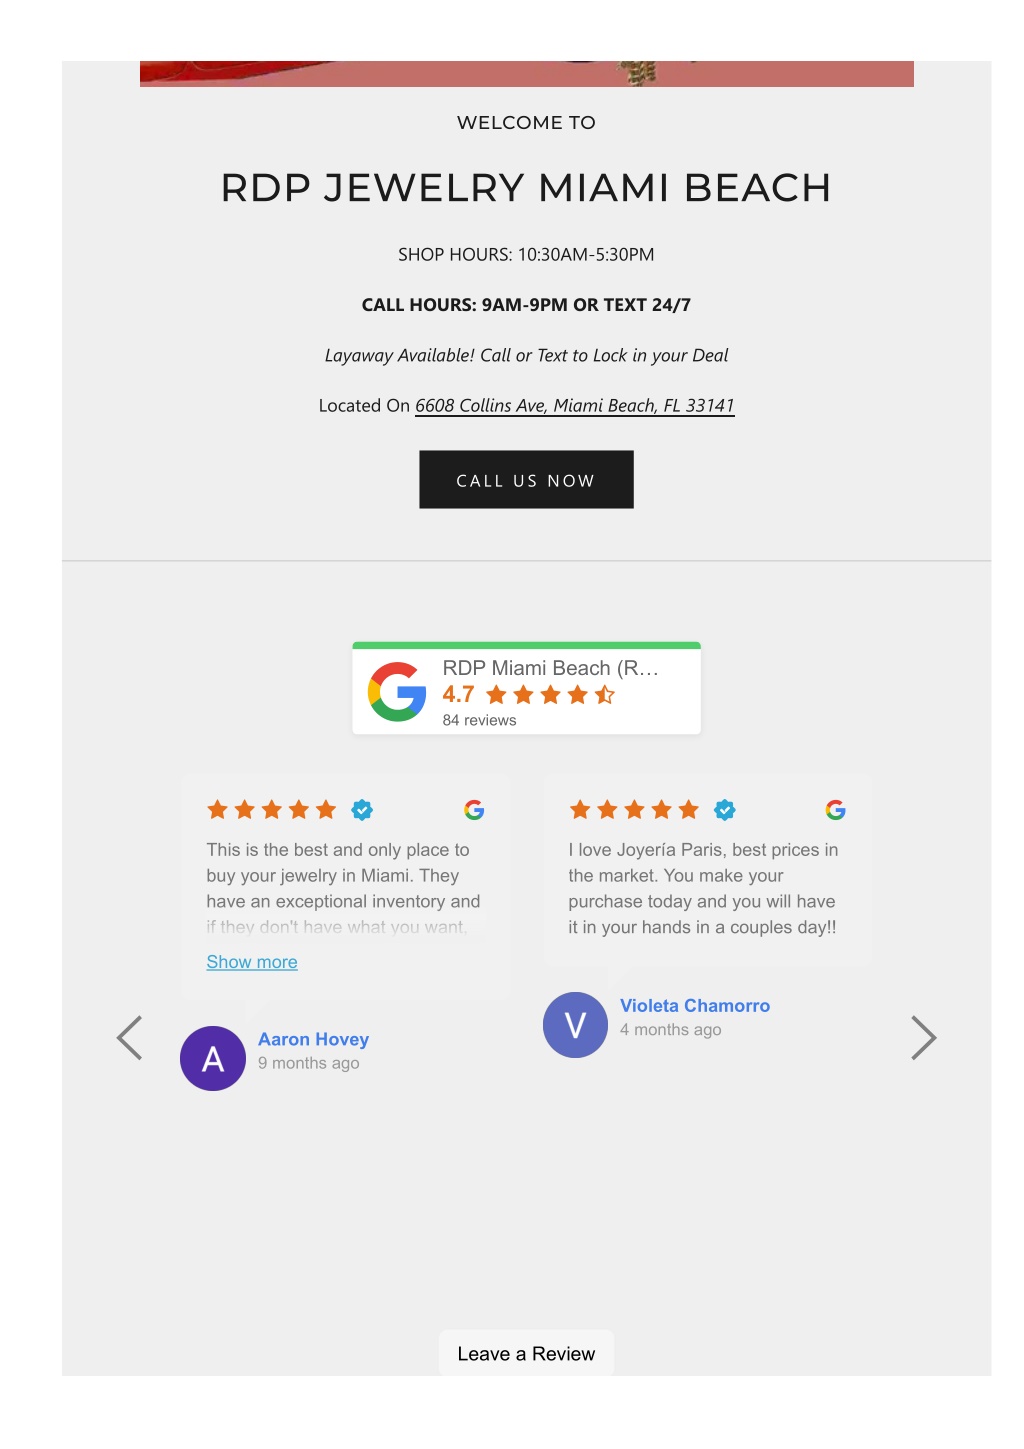Click verified badge on Violeta Chamorro's review
The image size is (1024, 1449).
point(725,810)
